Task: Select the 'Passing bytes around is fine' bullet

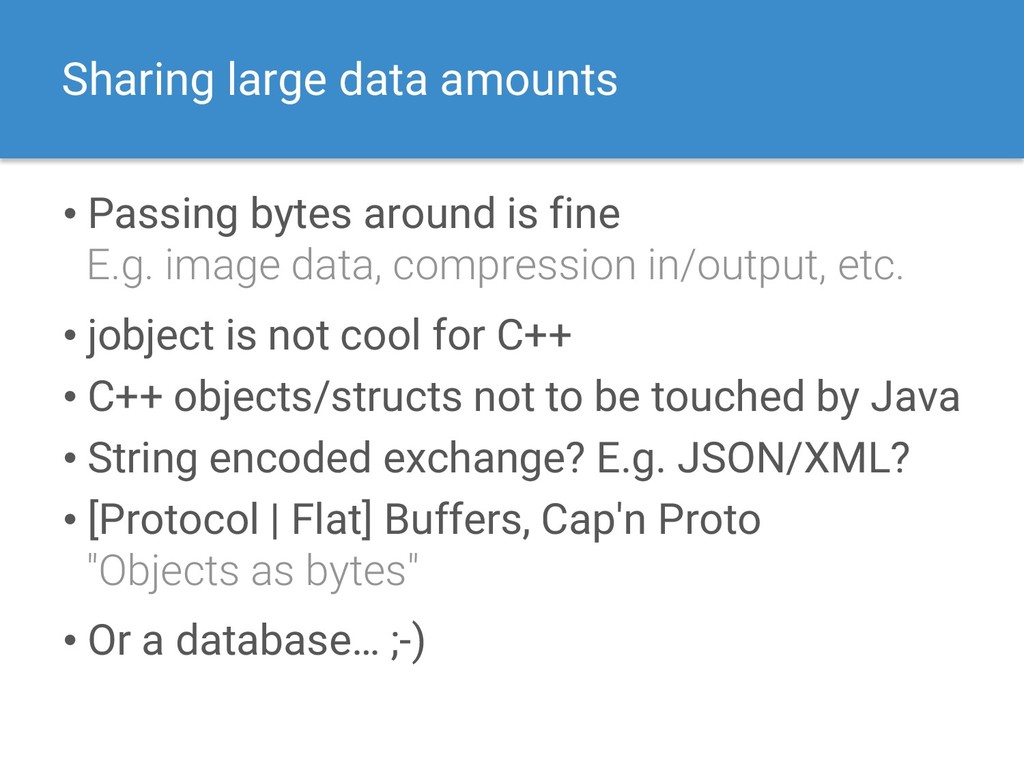Action: click(x=354, y=215)
